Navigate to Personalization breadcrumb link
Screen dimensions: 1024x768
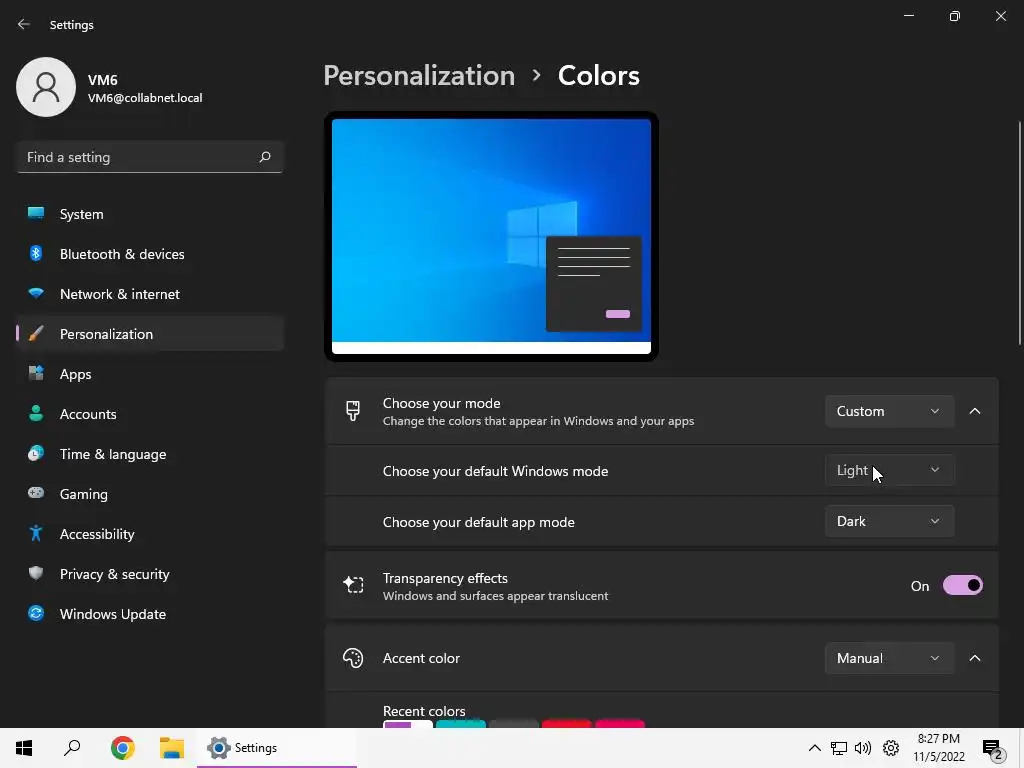pyautogui.click(x=419, y=76)
